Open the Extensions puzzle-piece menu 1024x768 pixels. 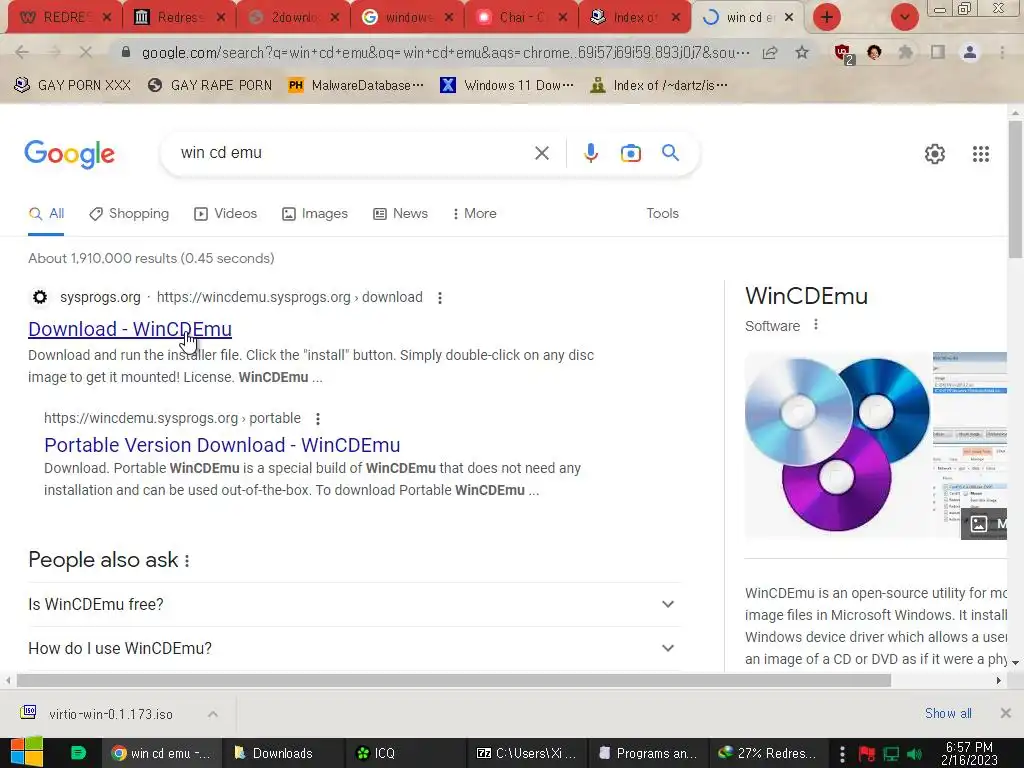point(905,52)
